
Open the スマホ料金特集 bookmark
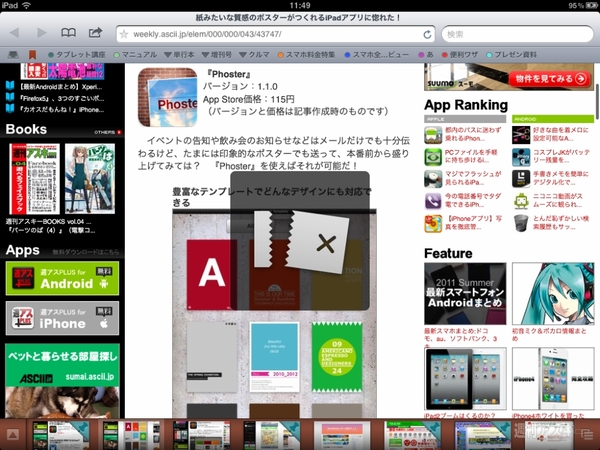(x=307, y=55)
